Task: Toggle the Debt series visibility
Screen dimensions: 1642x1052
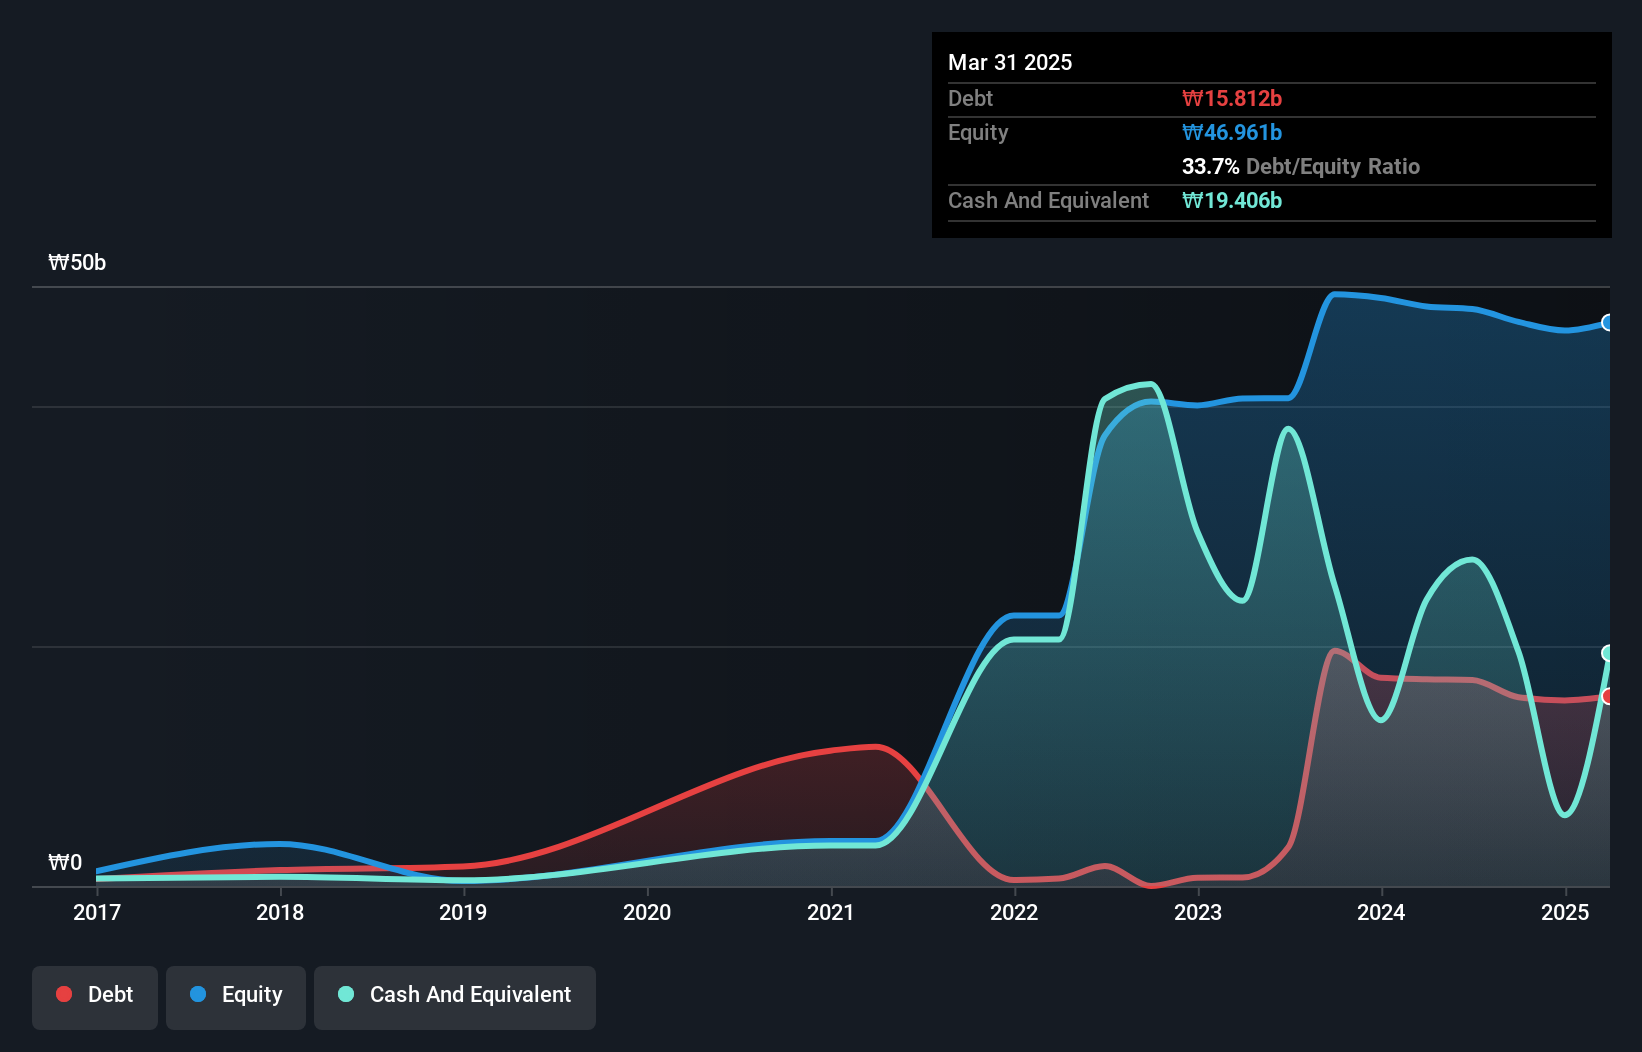Action: [x=95, y=997]
